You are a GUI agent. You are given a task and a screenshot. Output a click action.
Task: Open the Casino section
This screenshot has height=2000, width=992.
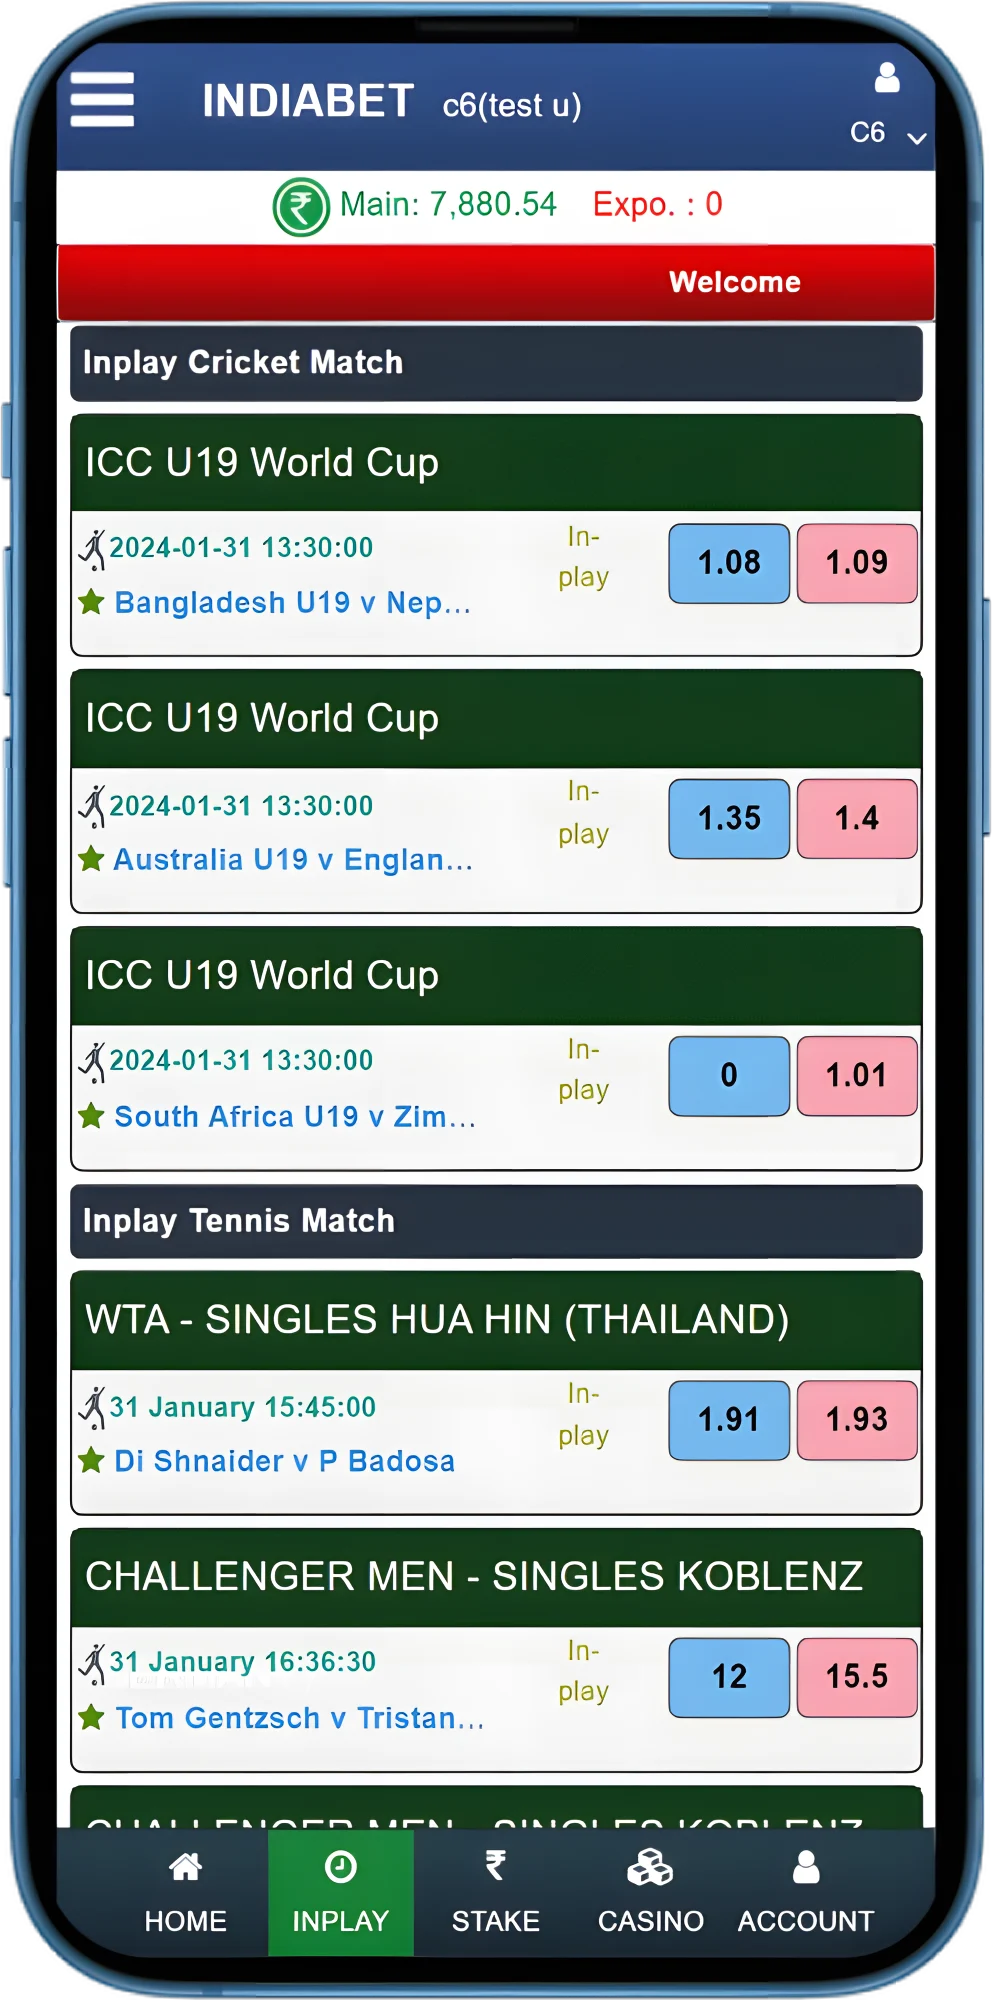650,1892
